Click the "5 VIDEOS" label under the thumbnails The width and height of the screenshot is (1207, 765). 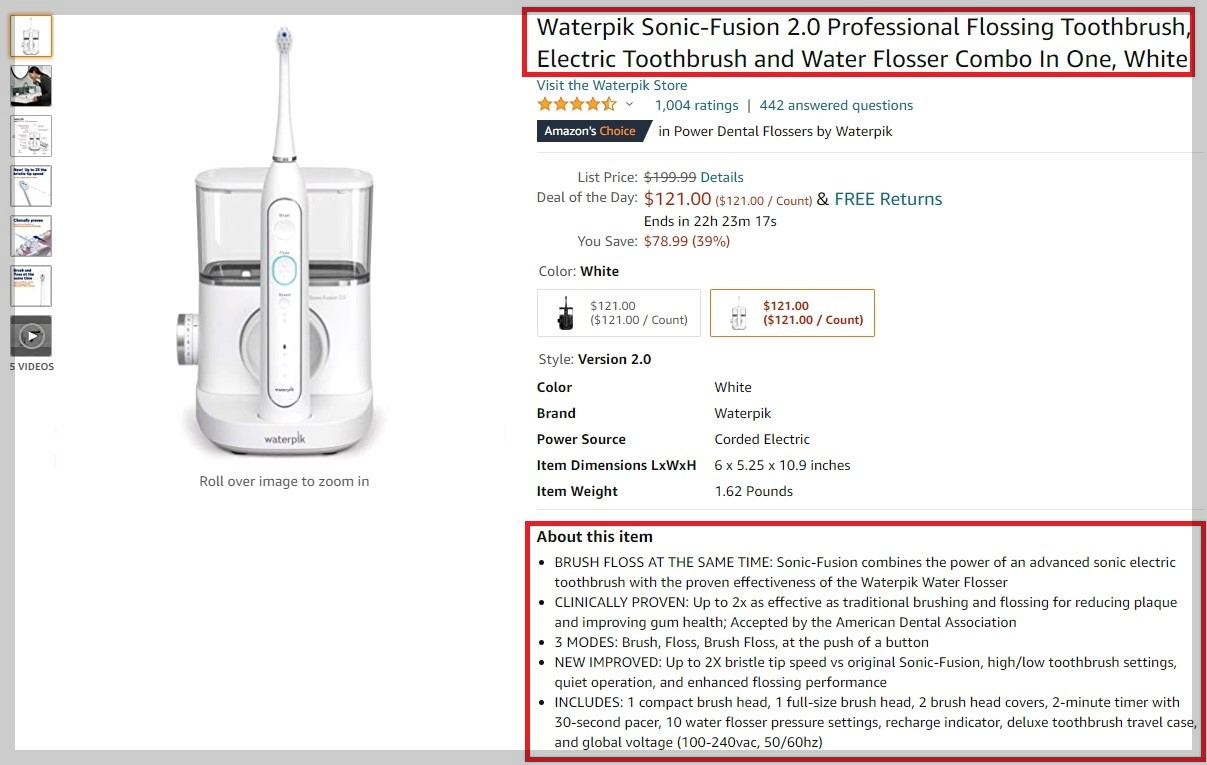coord(31,366)
